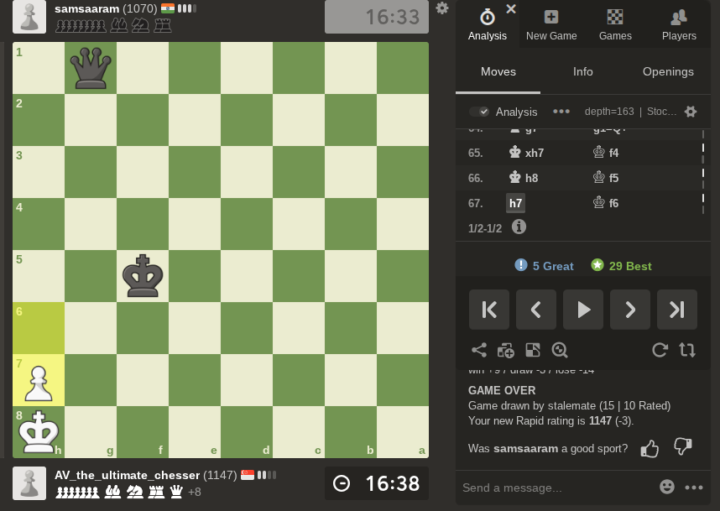
Task: Flip the board orientation icon
Action: click(687, 350)
